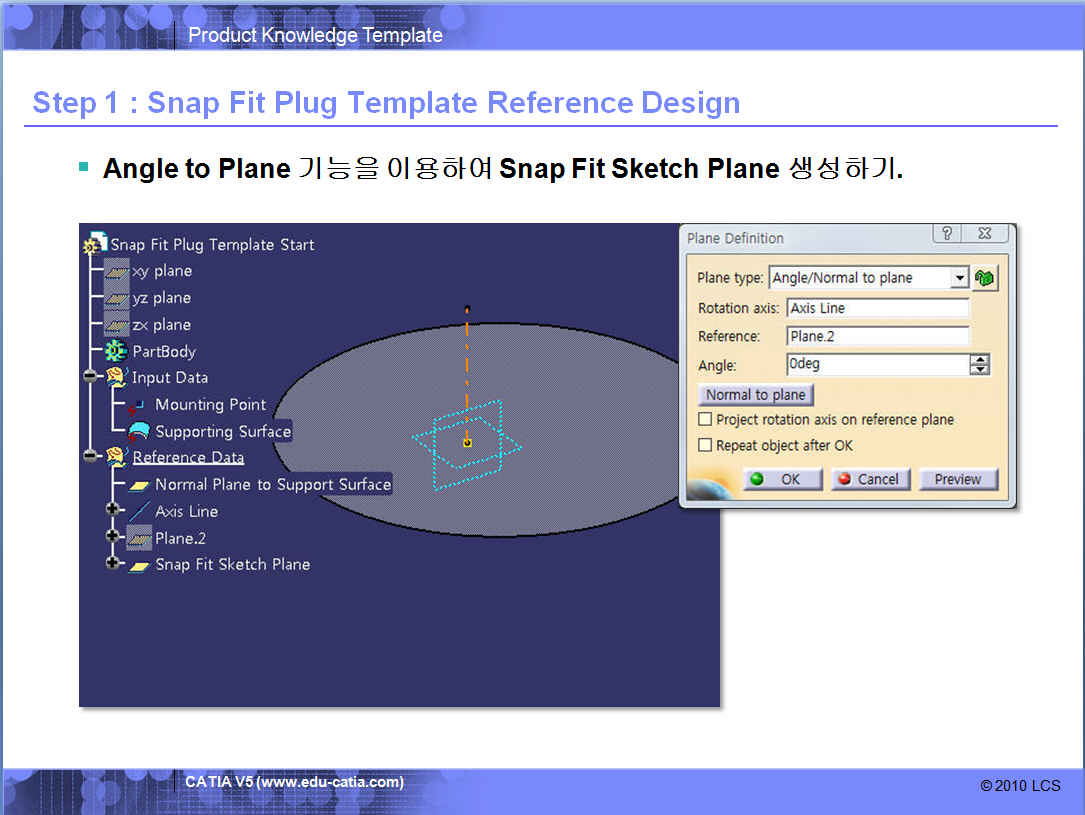This screenshot has width=1085, height=815.
Task: Click the Normal to plane button
Action: point(755,394)
